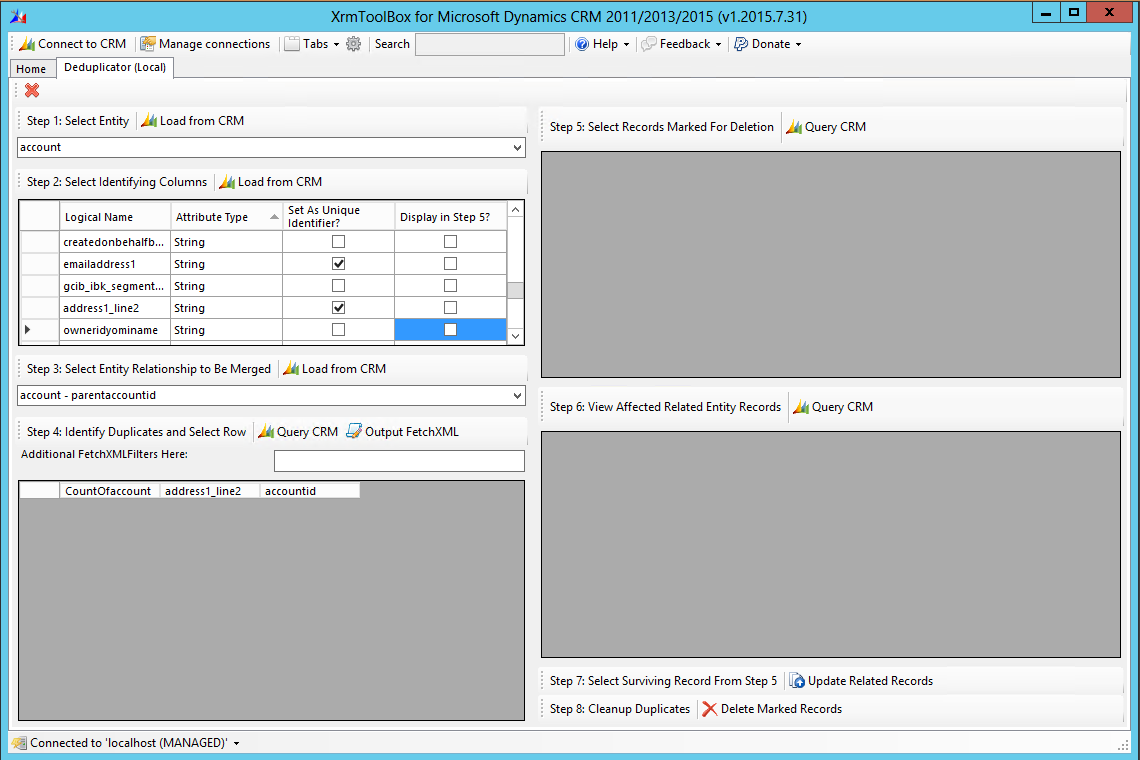
Task: Run Query CRM in Step 5
Action: (826, 127)
